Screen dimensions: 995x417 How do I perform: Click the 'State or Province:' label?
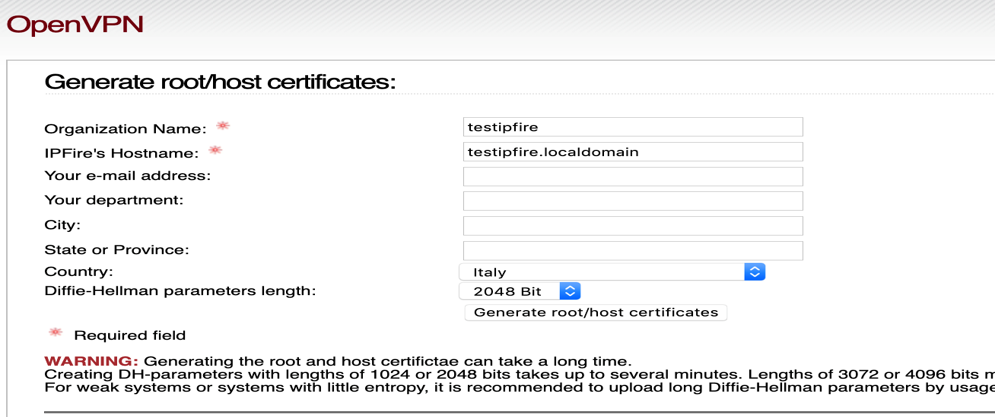tap(117, 249)
